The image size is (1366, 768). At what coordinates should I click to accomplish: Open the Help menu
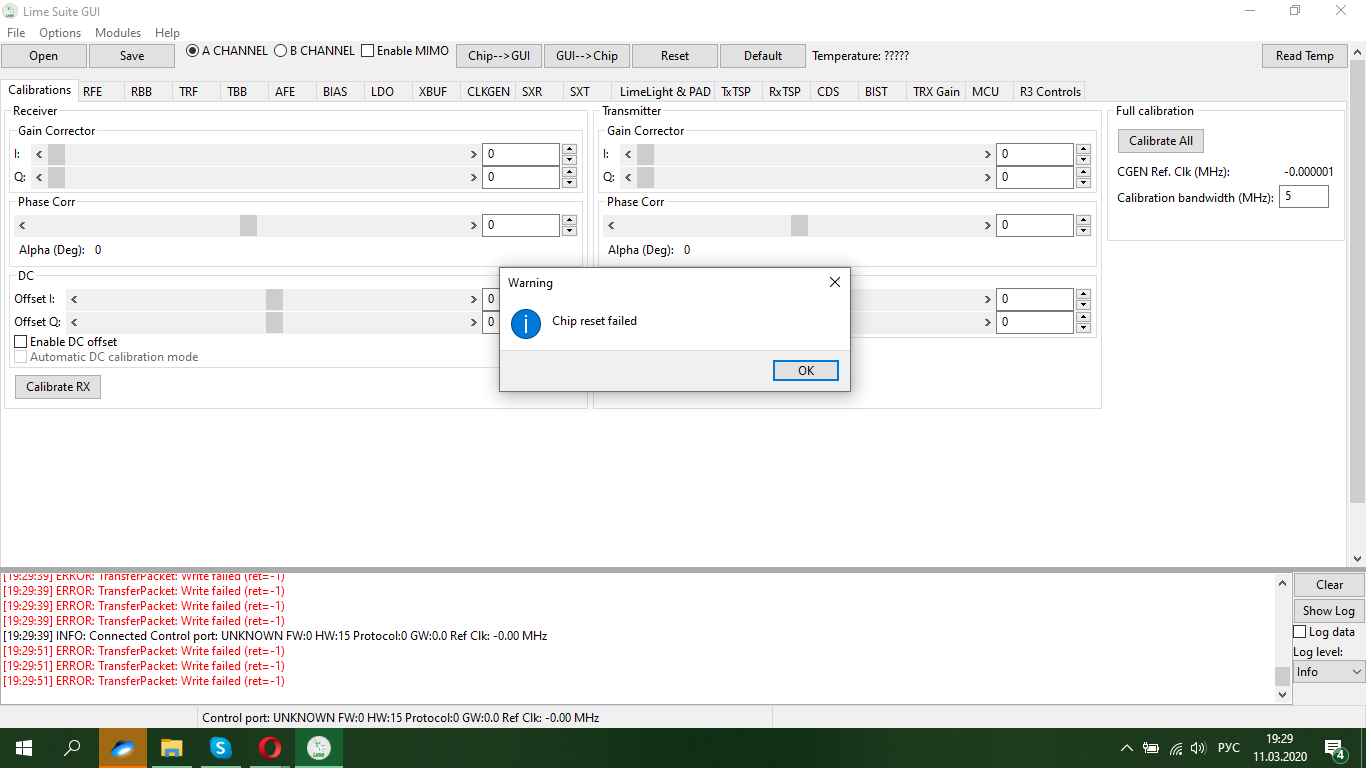point(167,33)
